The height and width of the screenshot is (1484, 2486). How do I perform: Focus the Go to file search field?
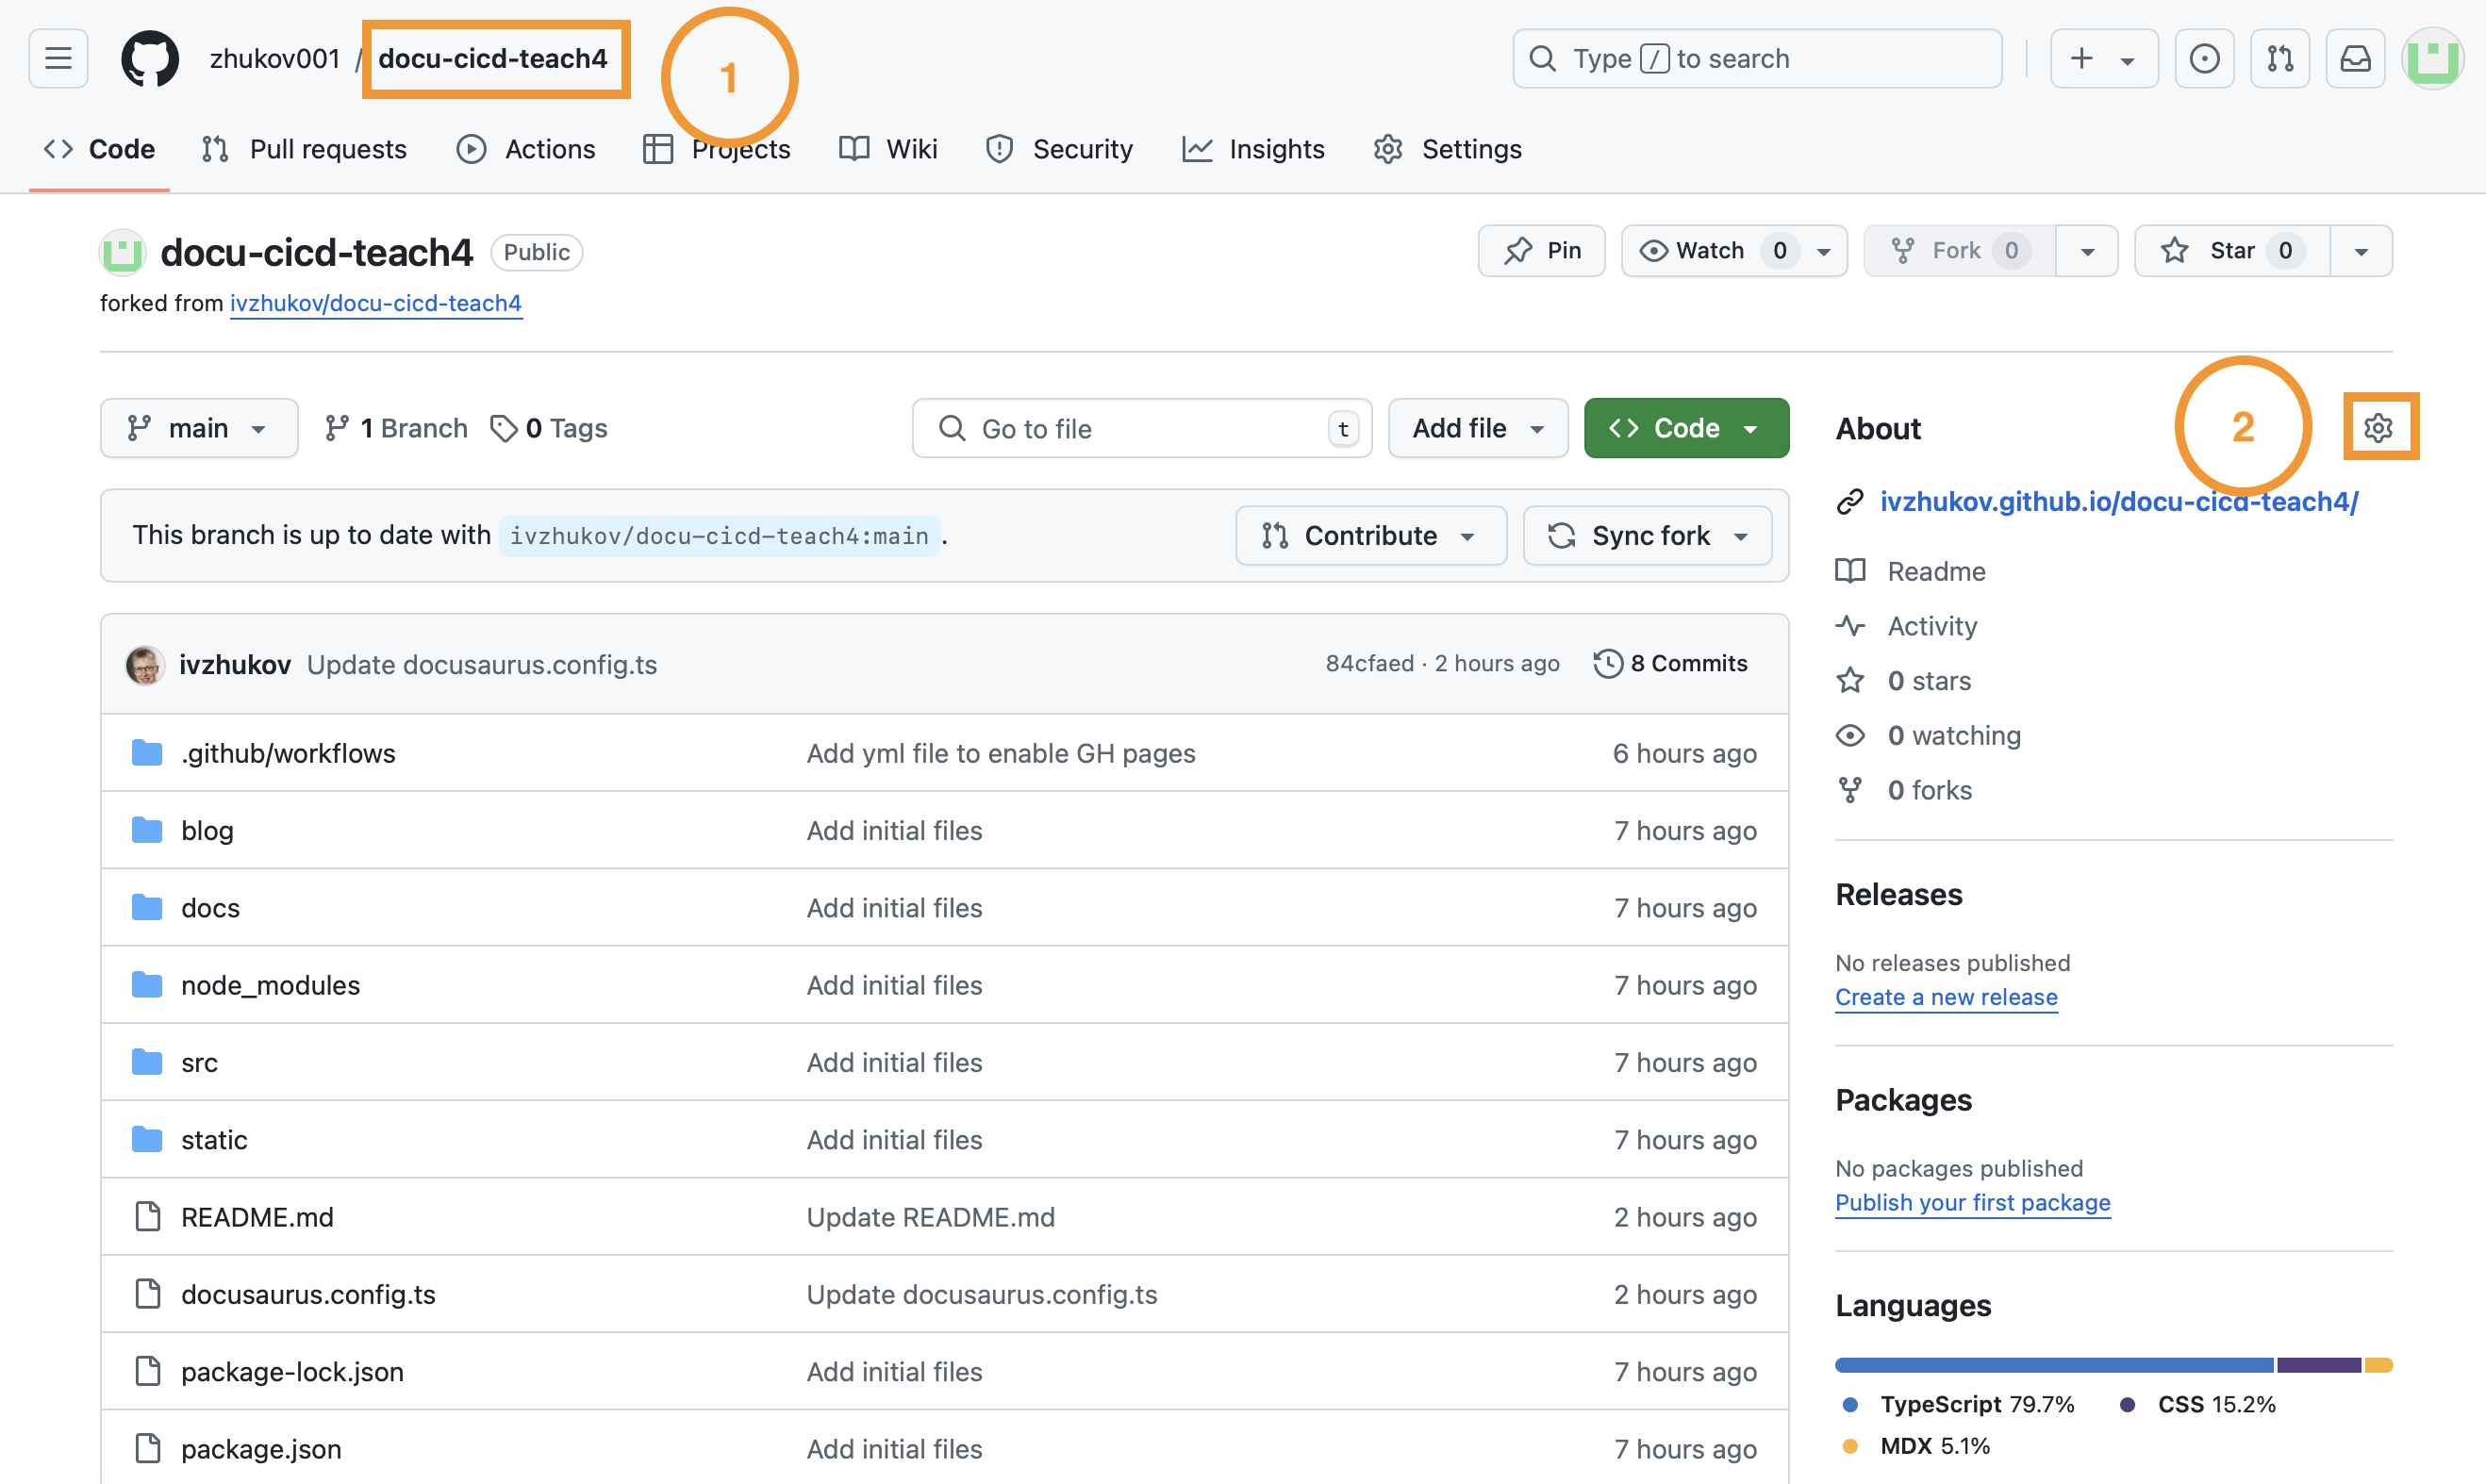[x=1140, y=429]
